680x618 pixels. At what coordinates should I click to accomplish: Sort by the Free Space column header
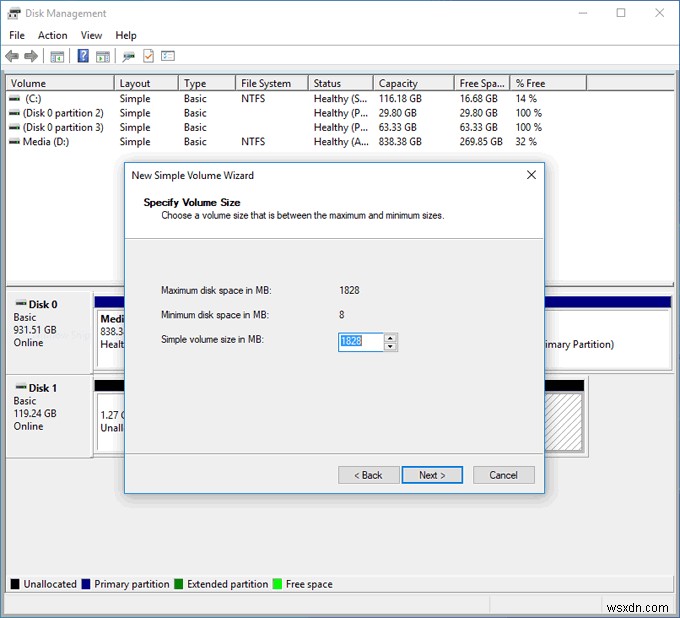[x=482, y=83]
